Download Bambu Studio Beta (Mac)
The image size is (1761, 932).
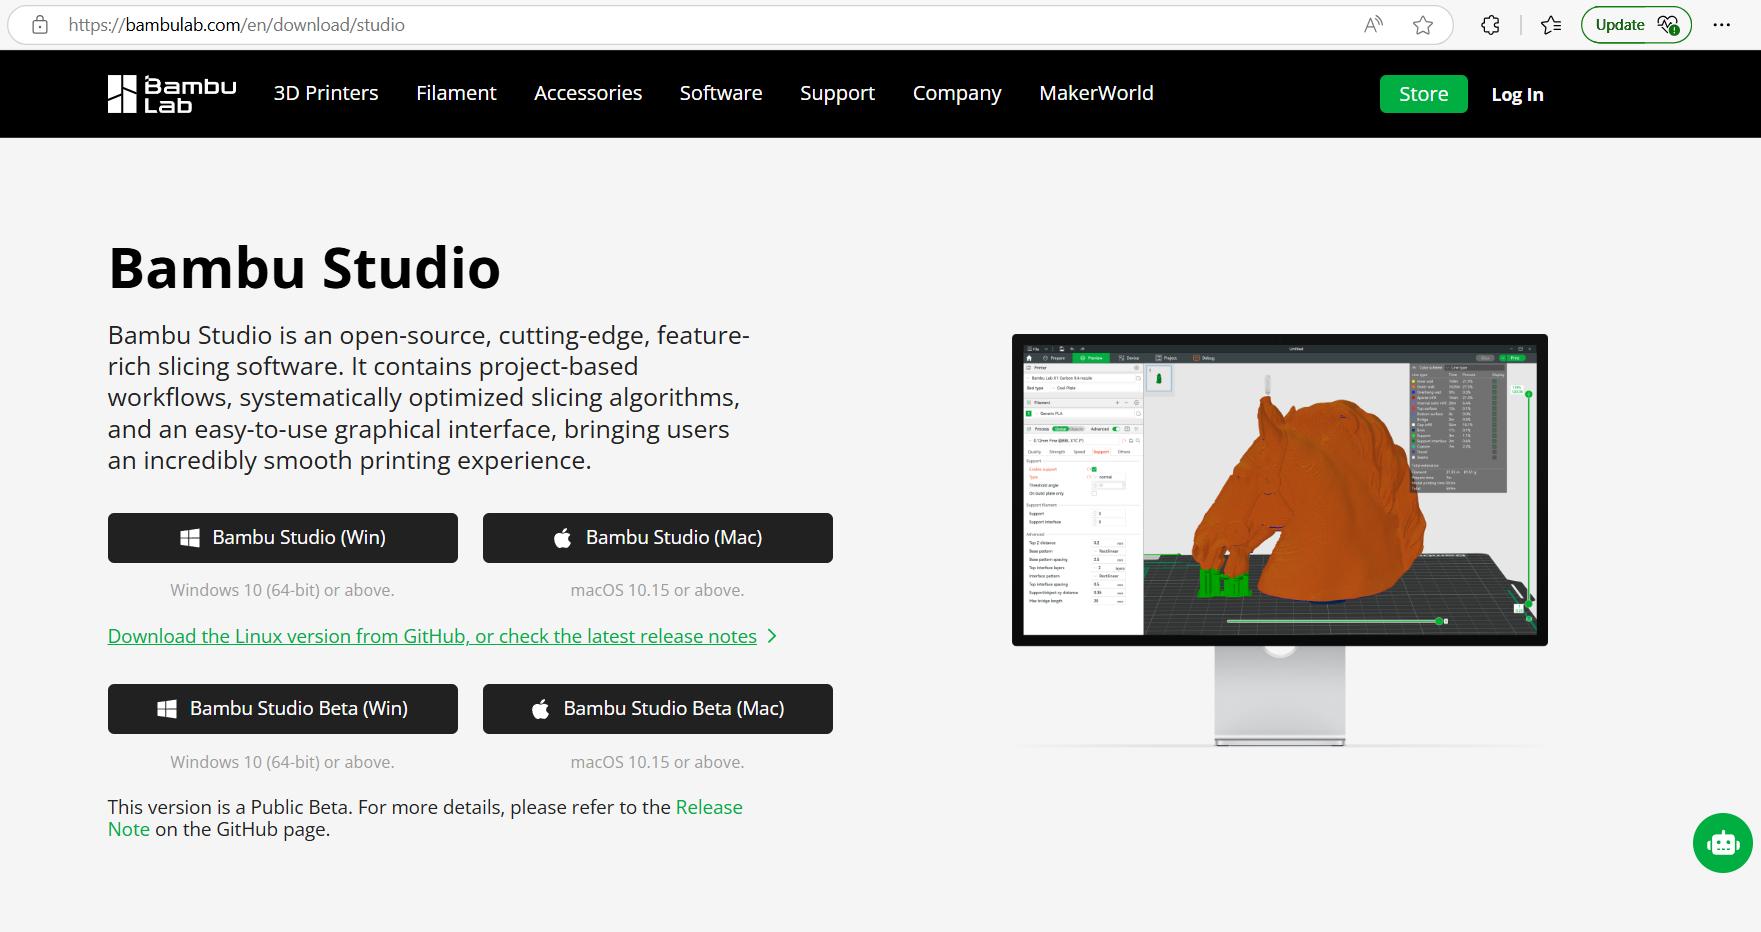658,709
